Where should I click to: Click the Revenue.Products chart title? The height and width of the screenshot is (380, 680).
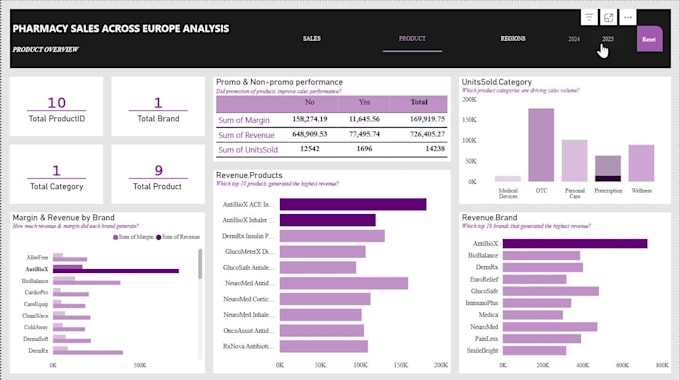click(249, 175)
